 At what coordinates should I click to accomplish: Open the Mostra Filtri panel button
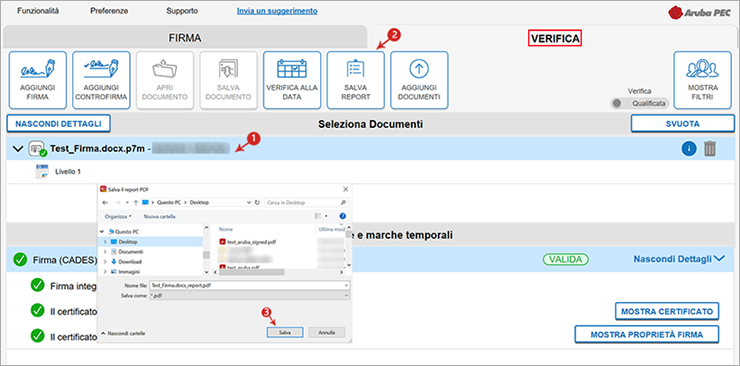tap(702, 80)
